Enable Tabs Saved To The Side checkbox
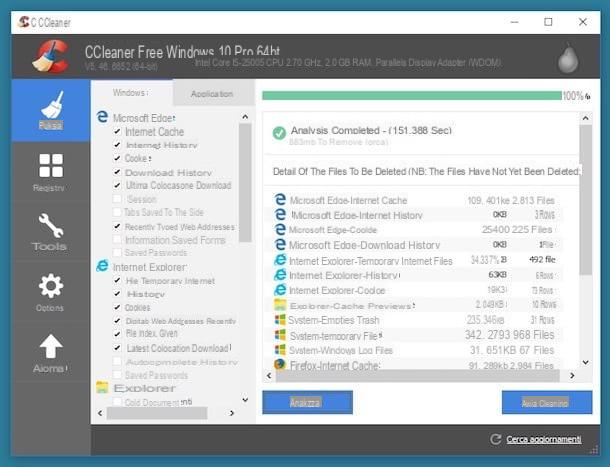 (x=117, y=212)
